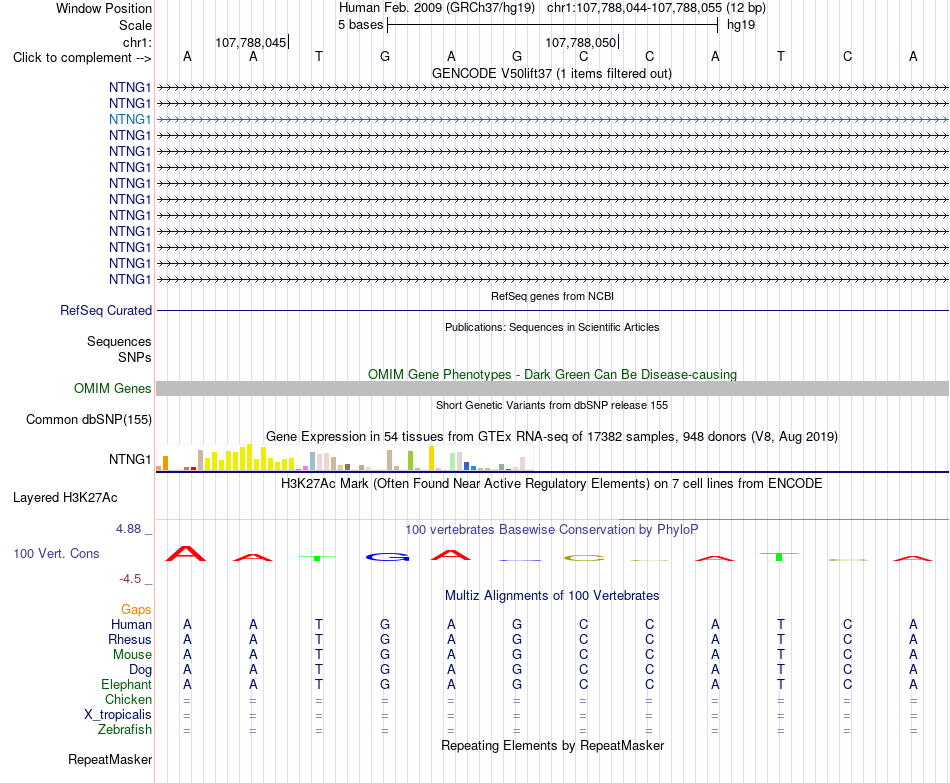Click the 100 vertebrates Basewise Conservation title
Image resolution: width=950 pixels, height=783 pixels.
pyautogui.click(x=552, y=530)
